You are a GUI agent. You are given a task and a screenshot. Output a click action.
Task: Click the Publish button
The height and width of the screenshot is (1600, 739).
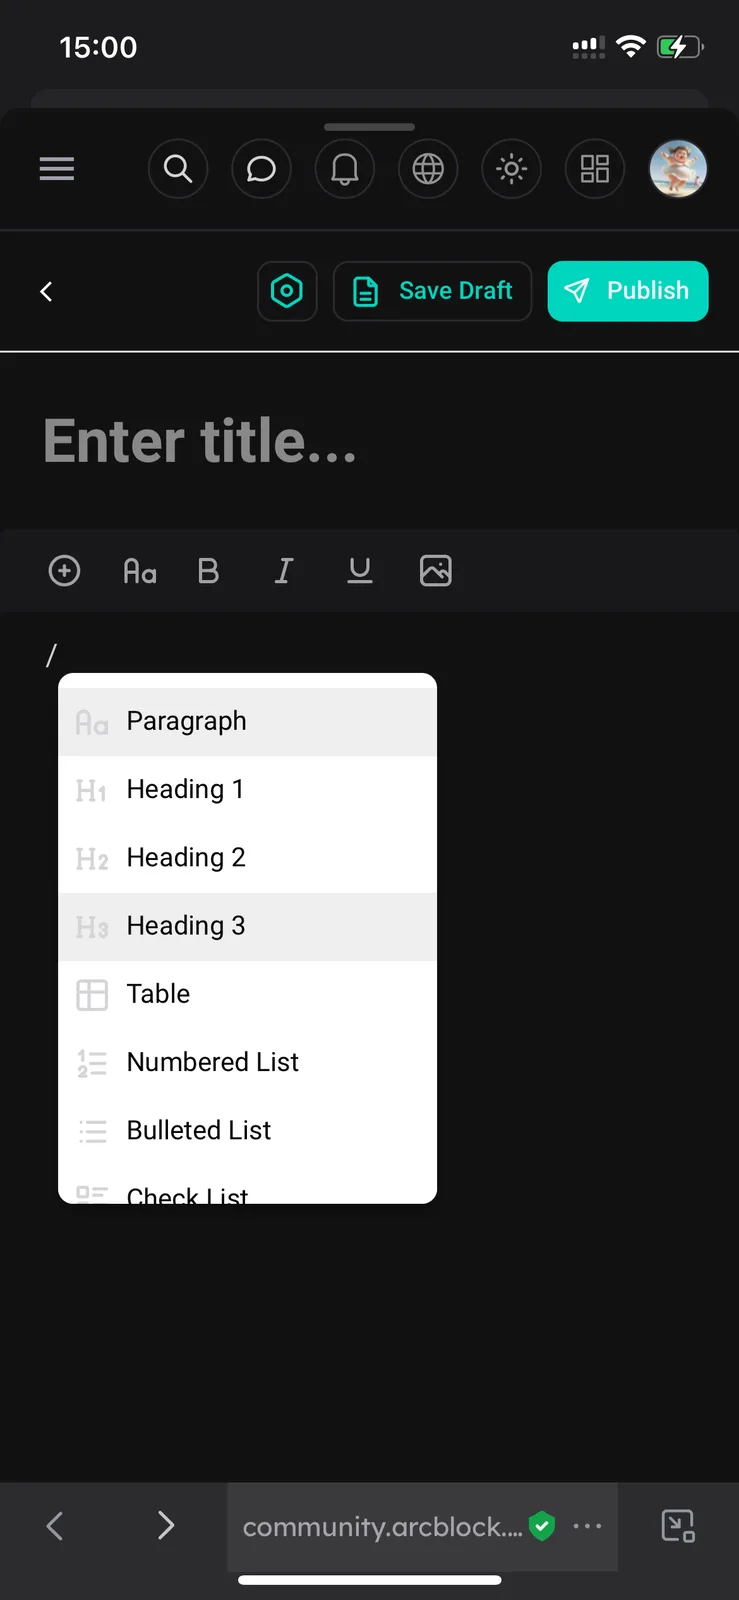628,291
